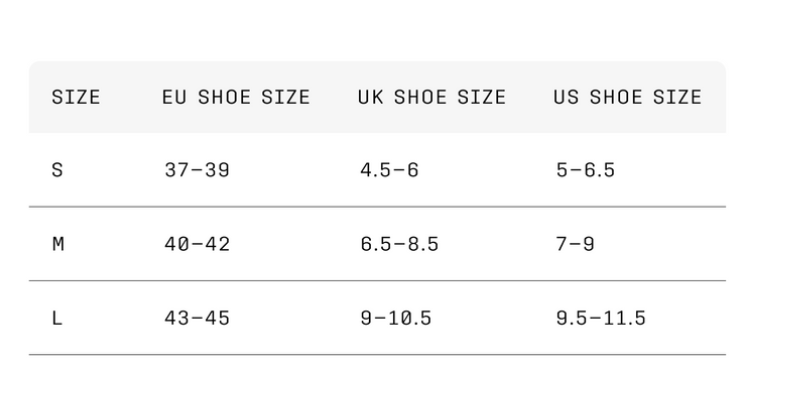Click the UK 9–10.5 value
The height and width of the screenshot is (404, 786).
pos(395,318)
